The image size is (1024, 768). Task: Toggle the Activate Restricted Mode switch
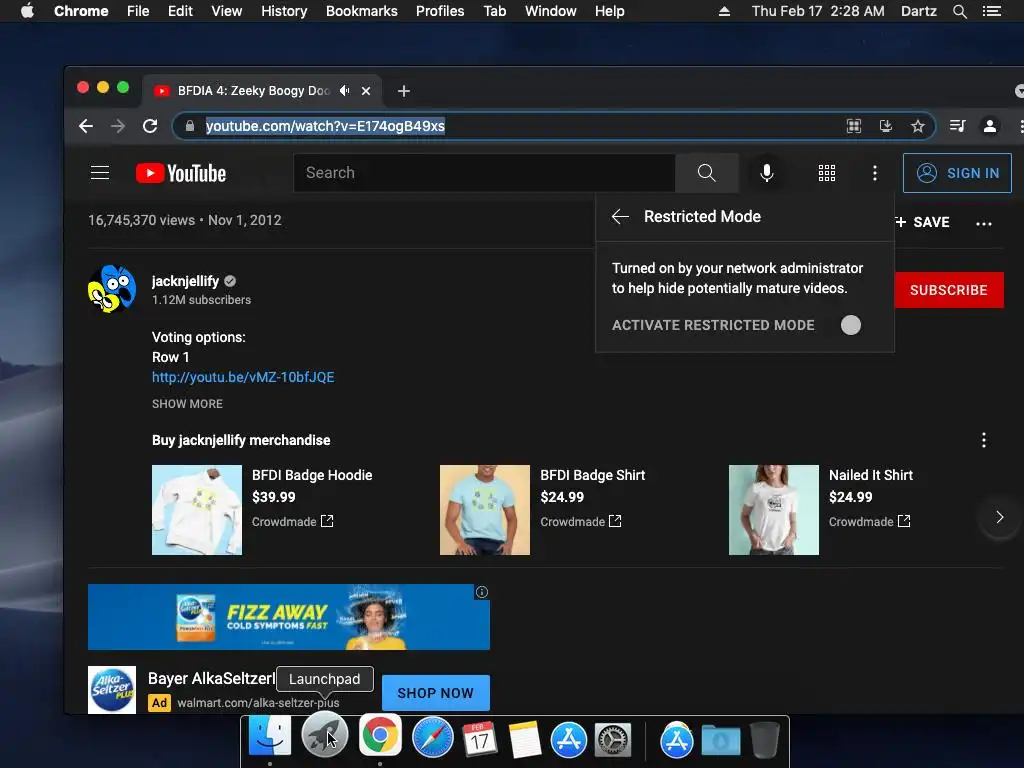coord(850,325)
